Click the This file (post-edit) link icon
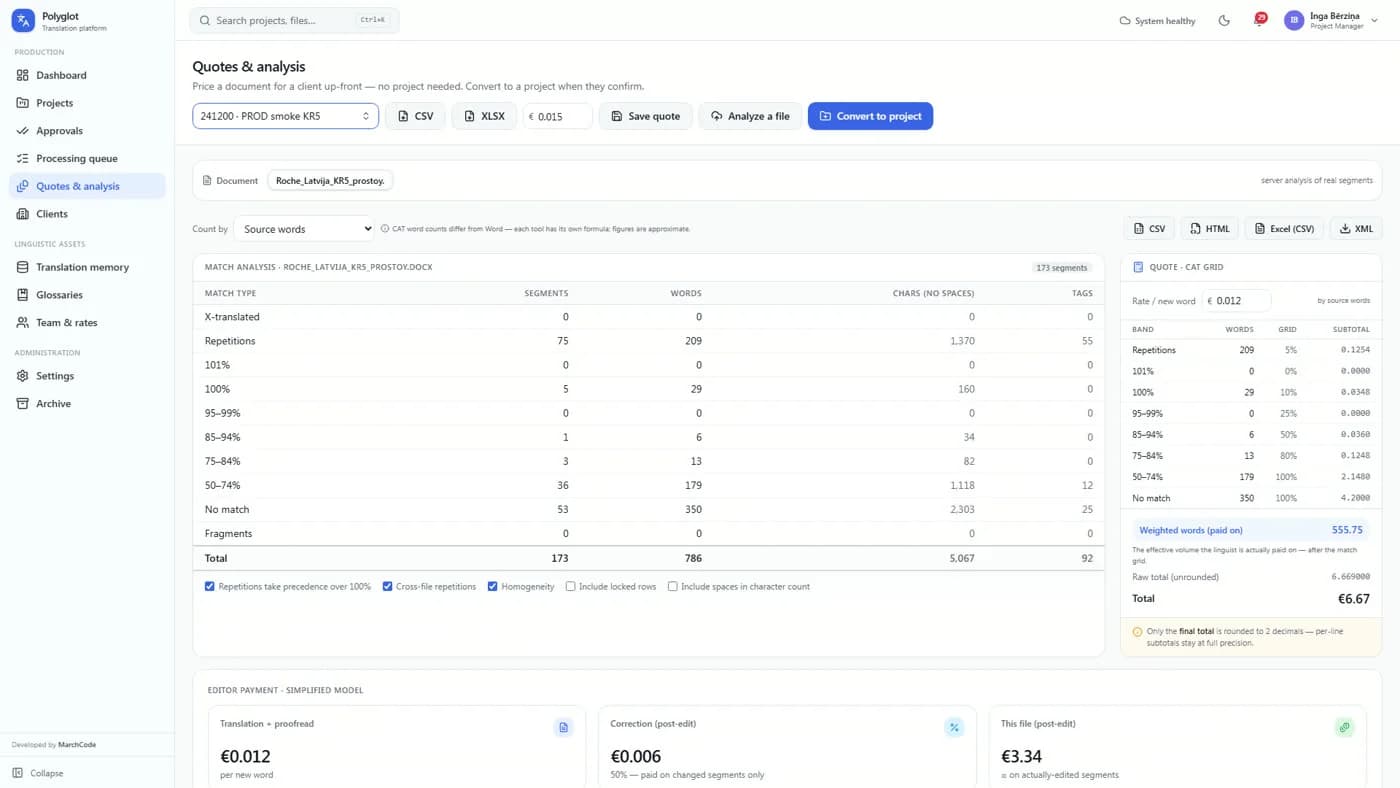The height and width of the screenshot is (788, 1400). point(1344,727)
